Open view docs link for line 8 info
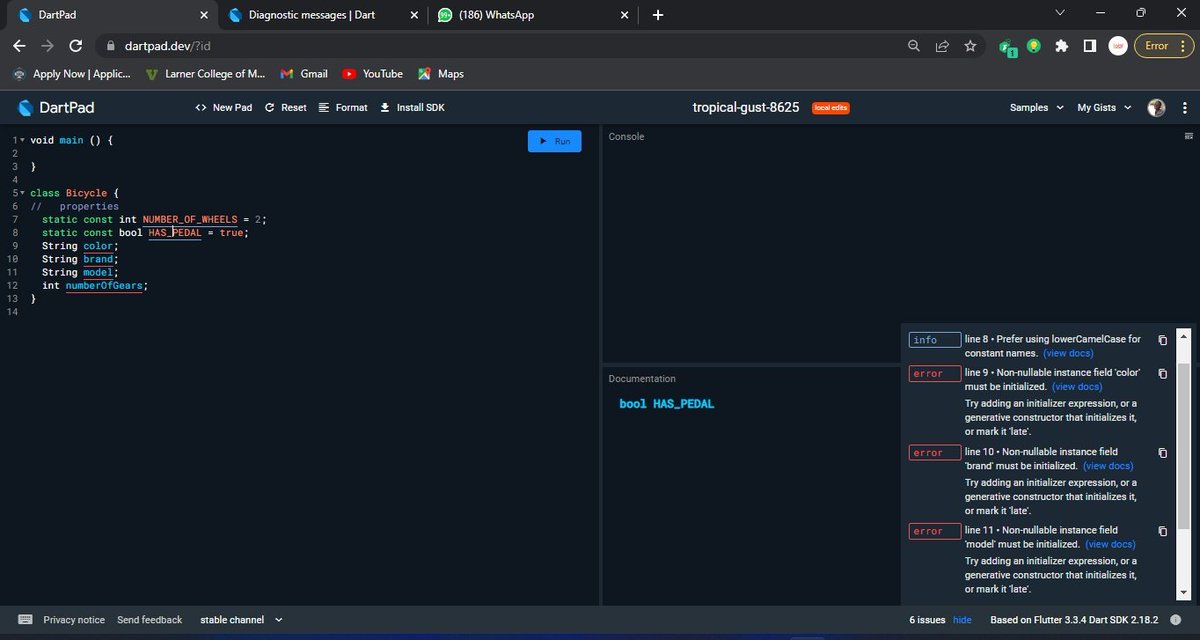The height and width of the screenshot is (640, 1200). tap(1068, 353)
